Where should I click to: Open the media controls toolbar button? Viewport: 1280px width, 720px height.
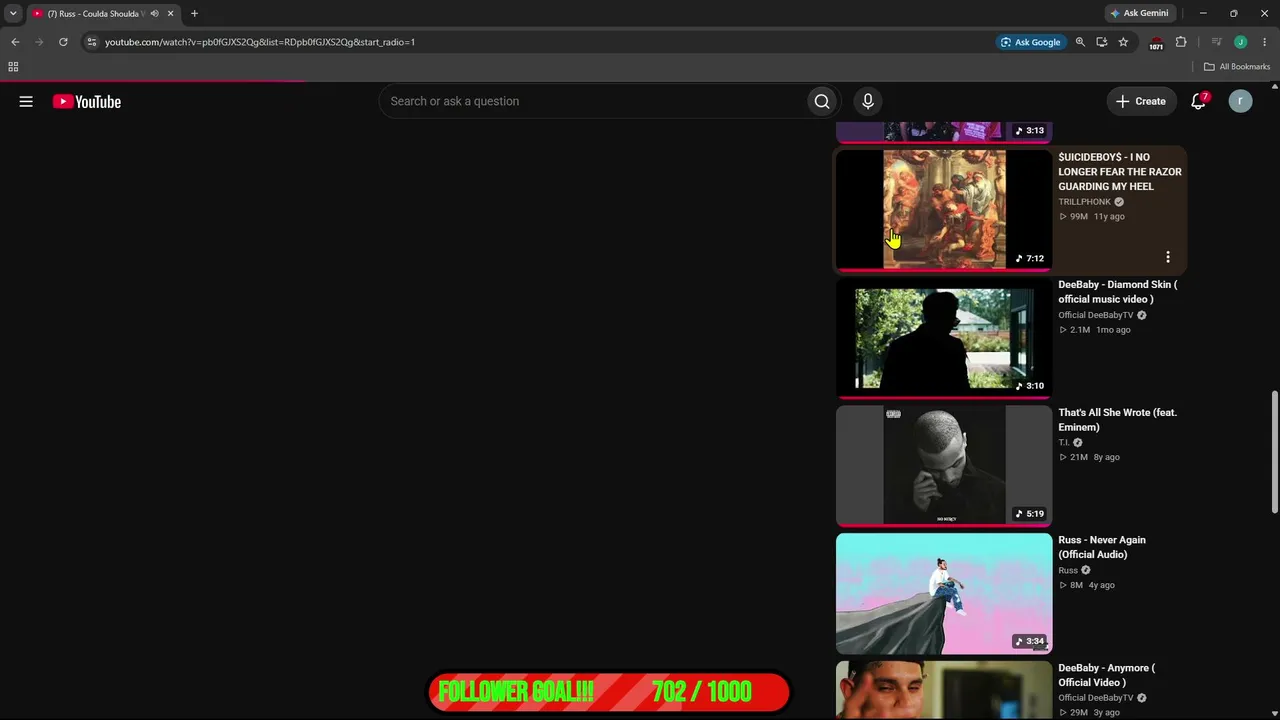1216,42
